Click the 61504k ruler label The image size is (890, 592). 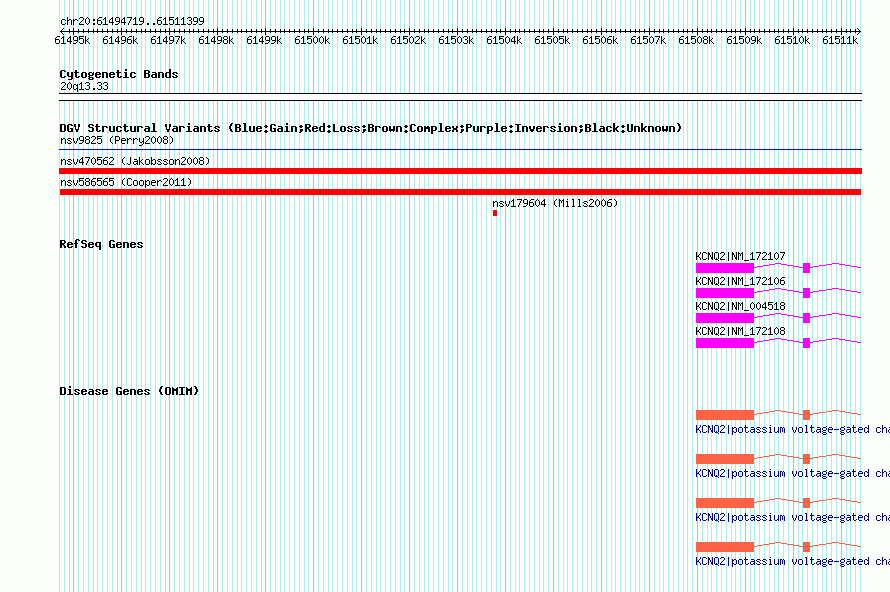[x=504, y=40]
